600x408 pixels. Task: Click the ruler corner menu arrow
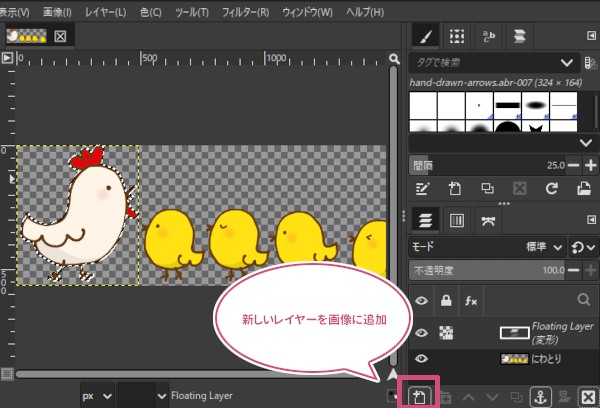coord(7,58)
